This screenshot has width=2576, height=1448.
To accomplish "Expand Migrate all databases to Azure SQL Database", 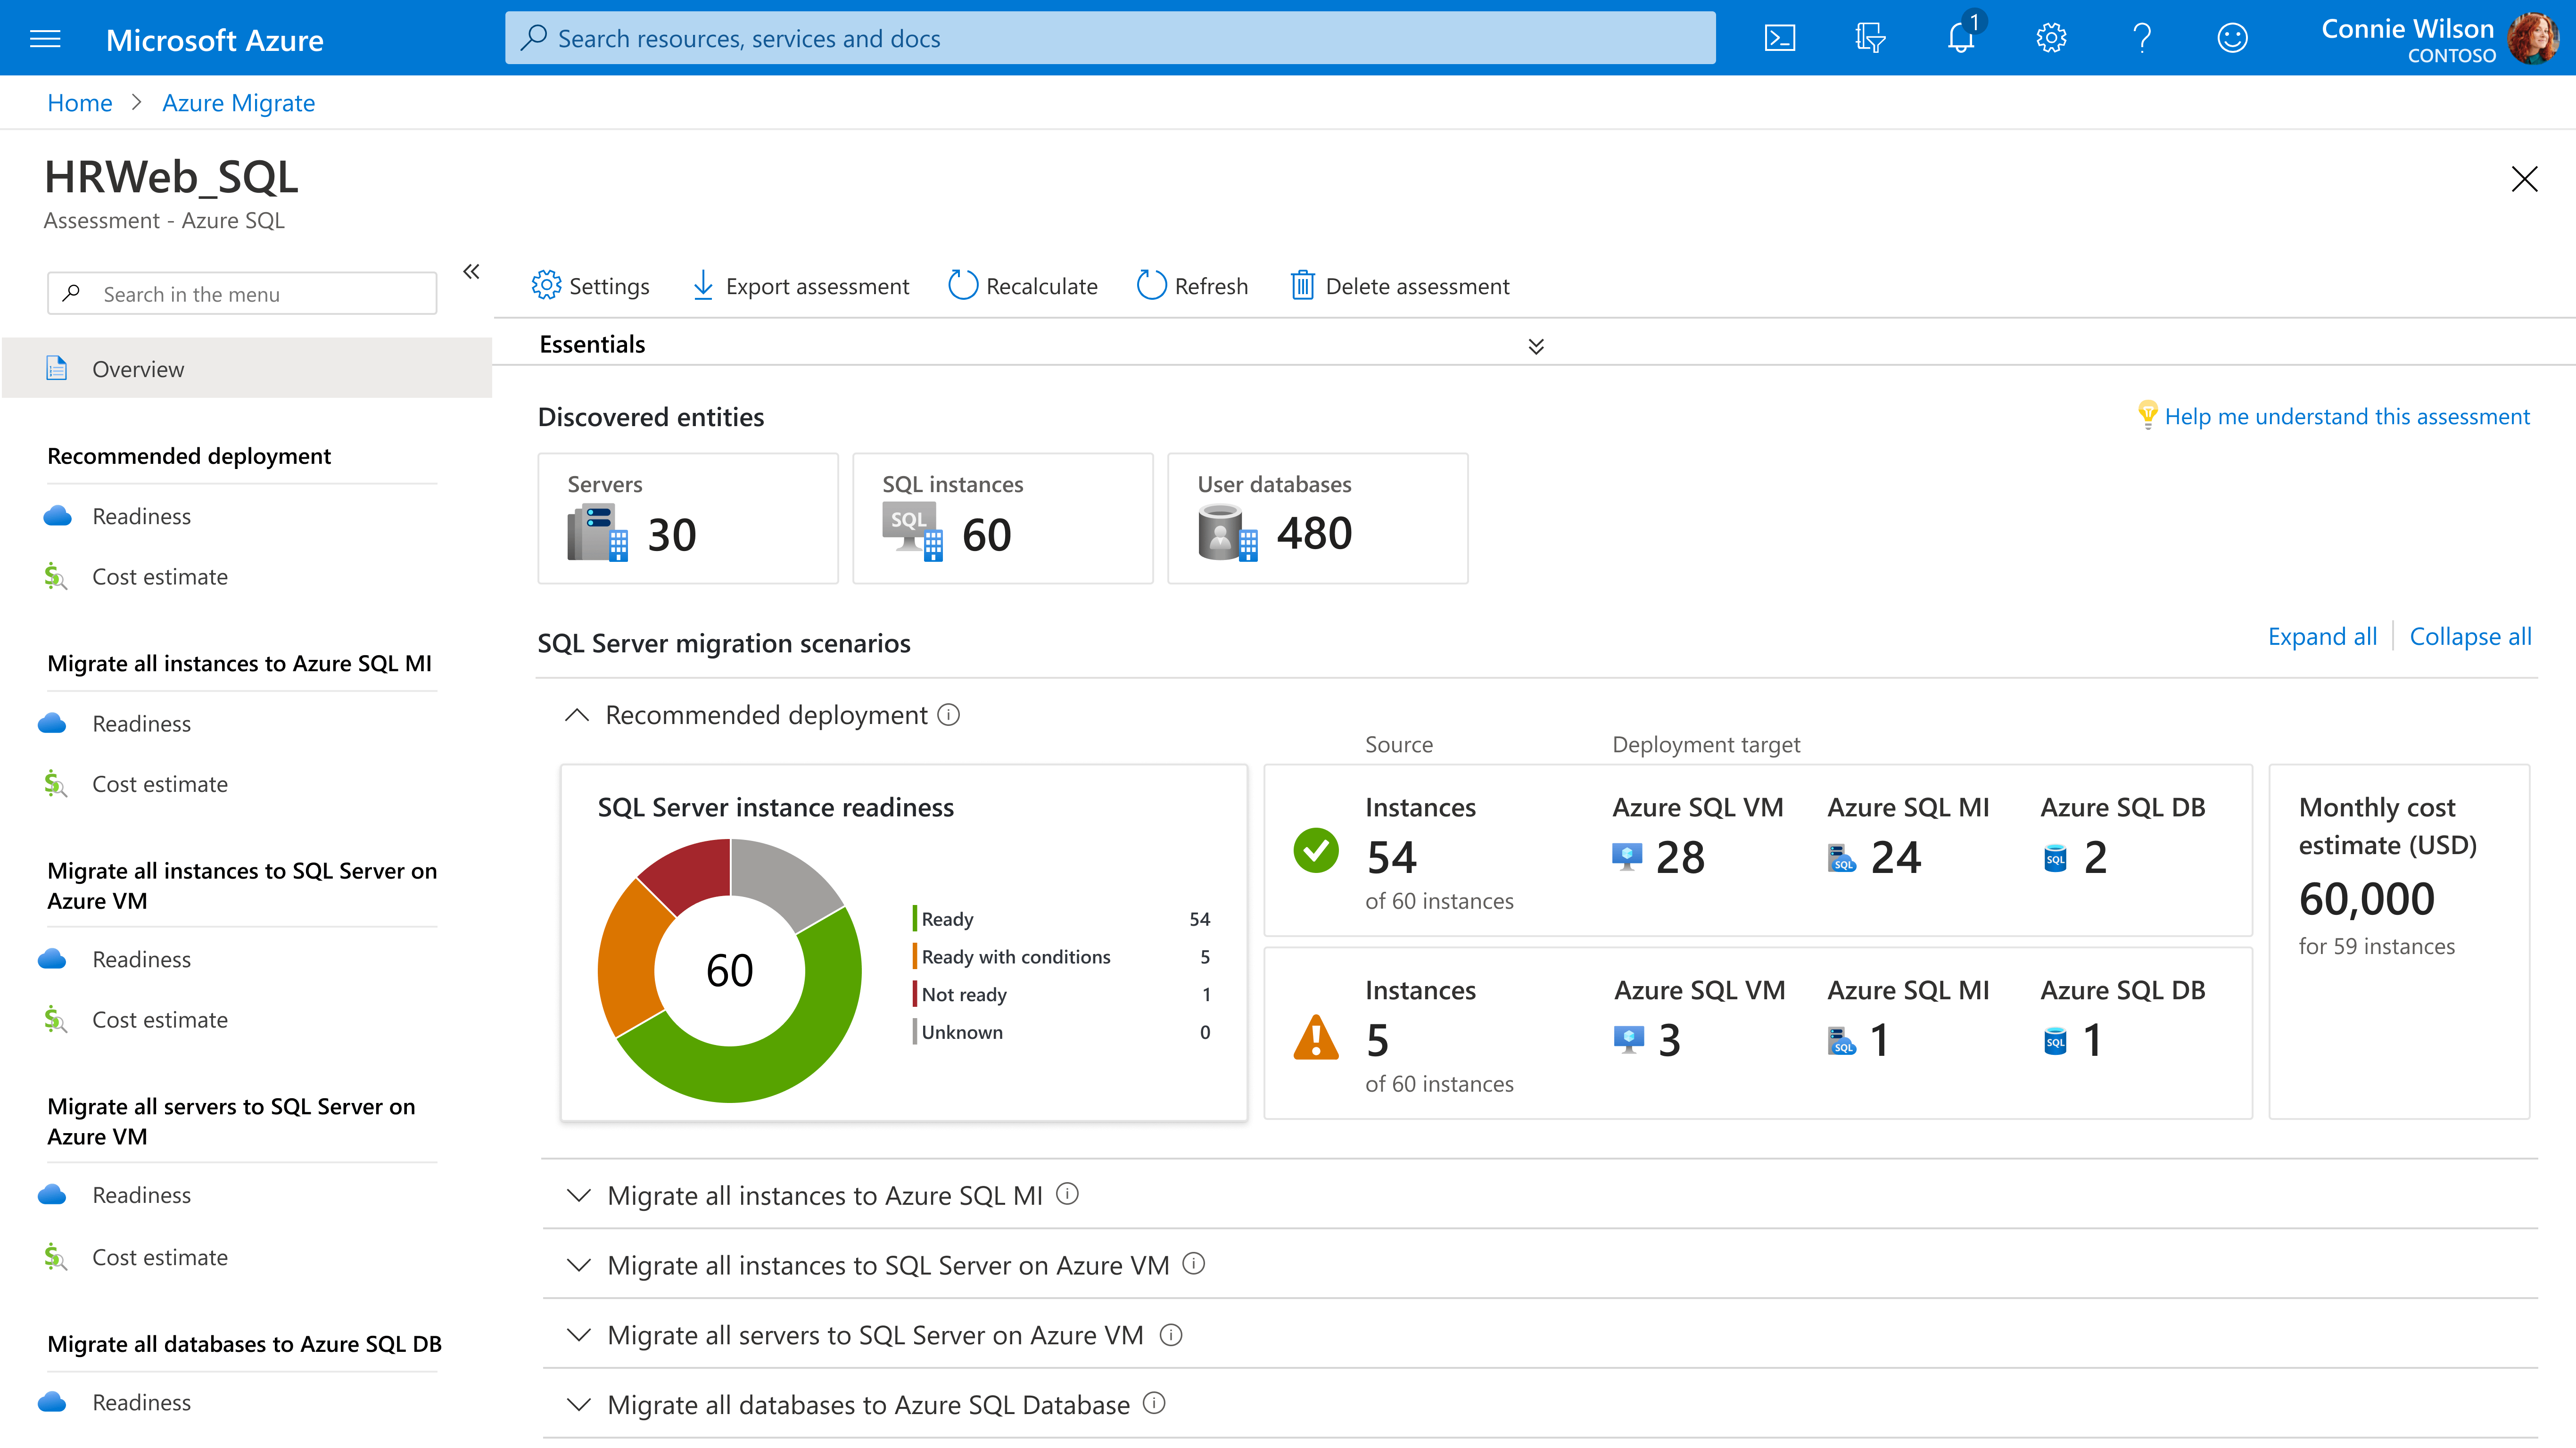I will click(579, 1404).
